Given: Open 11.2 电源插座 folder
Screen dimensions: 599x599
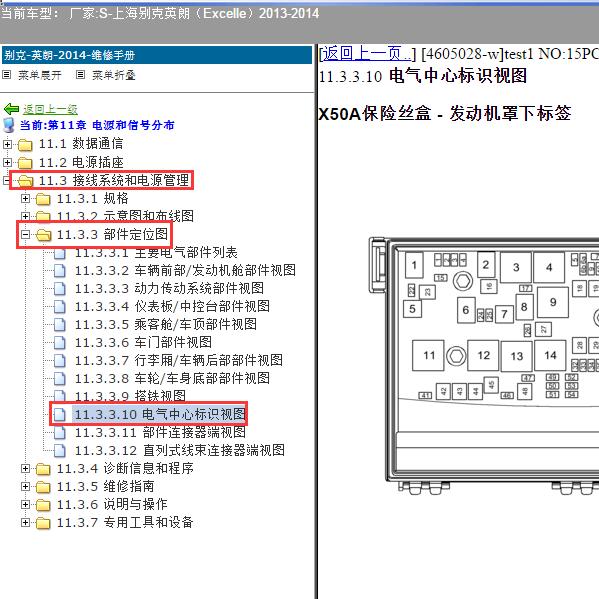Looking at the screenshot, I should tap(81, 162).
